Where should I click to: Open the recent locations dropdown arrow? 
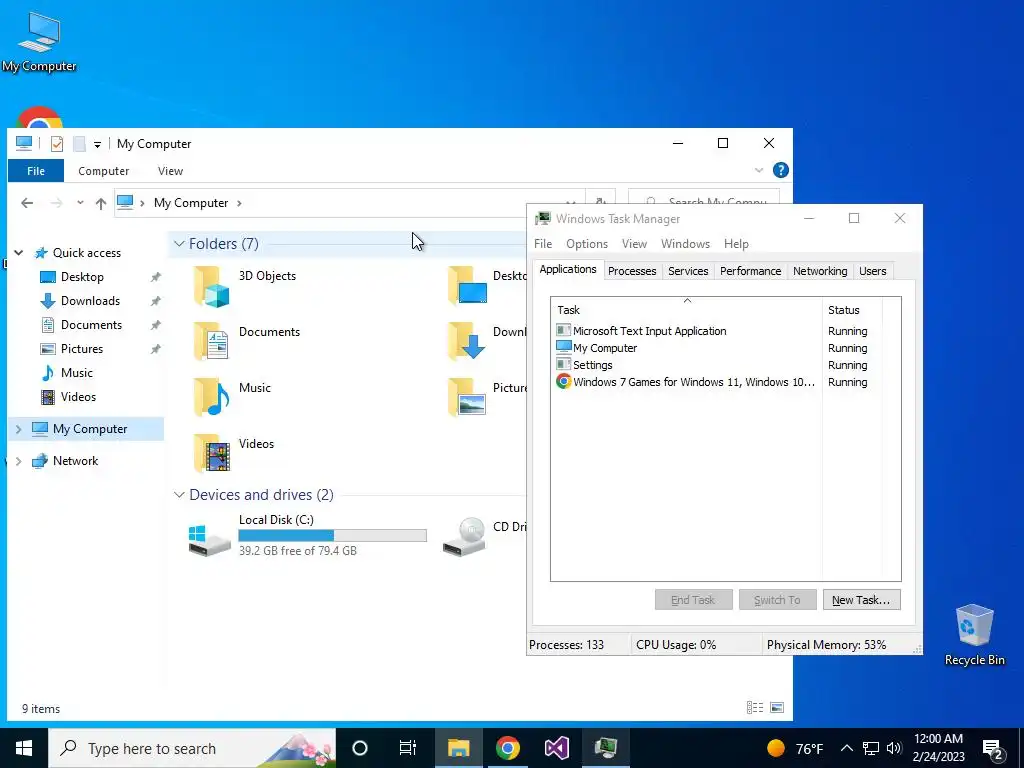tap(80, 202)
